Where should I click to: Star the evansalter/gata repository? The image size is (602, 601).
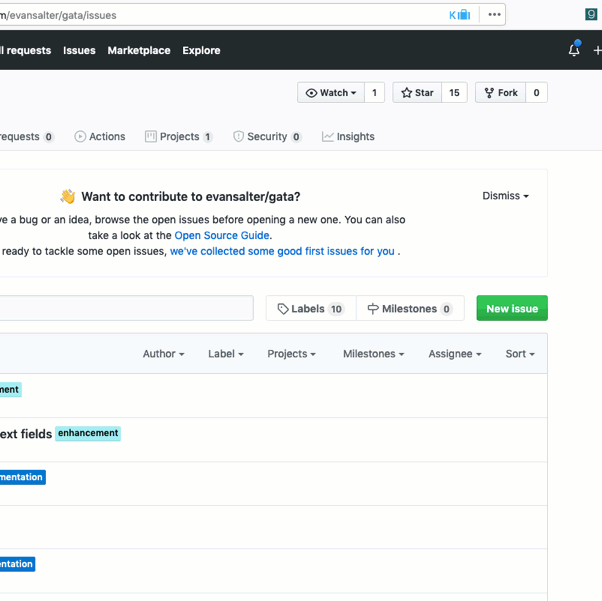coord(417,93)
